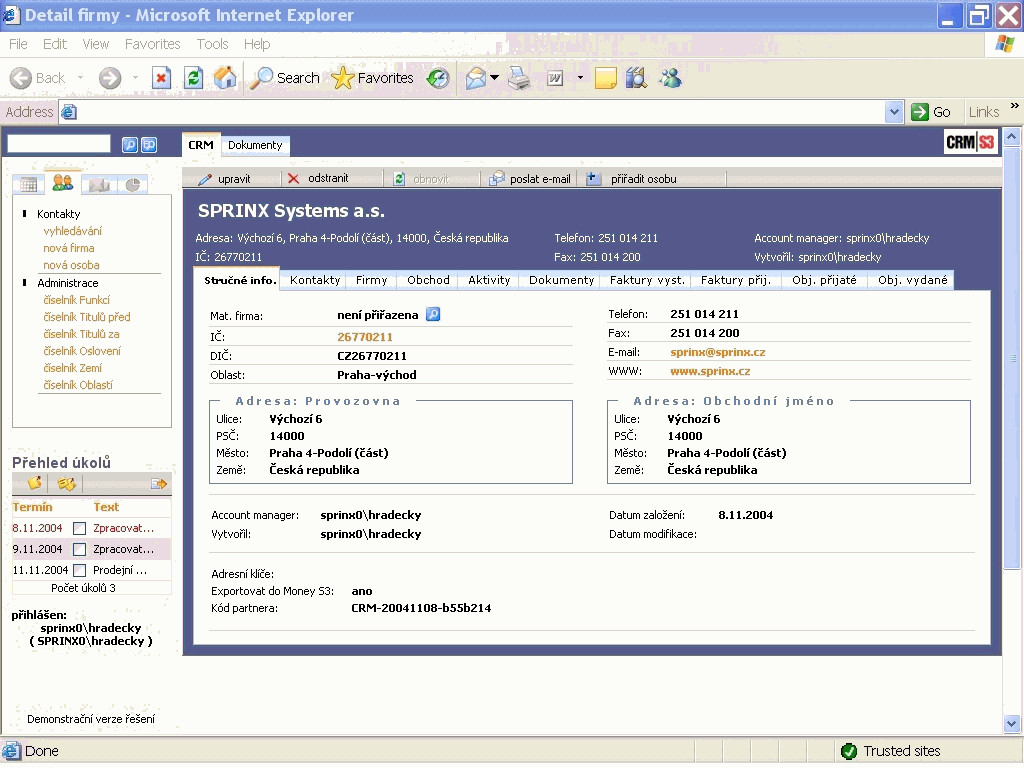This screenshot has width=1024, height=768.
Task: Open číselník Zemí in Administrace
Action: (72, 368)
